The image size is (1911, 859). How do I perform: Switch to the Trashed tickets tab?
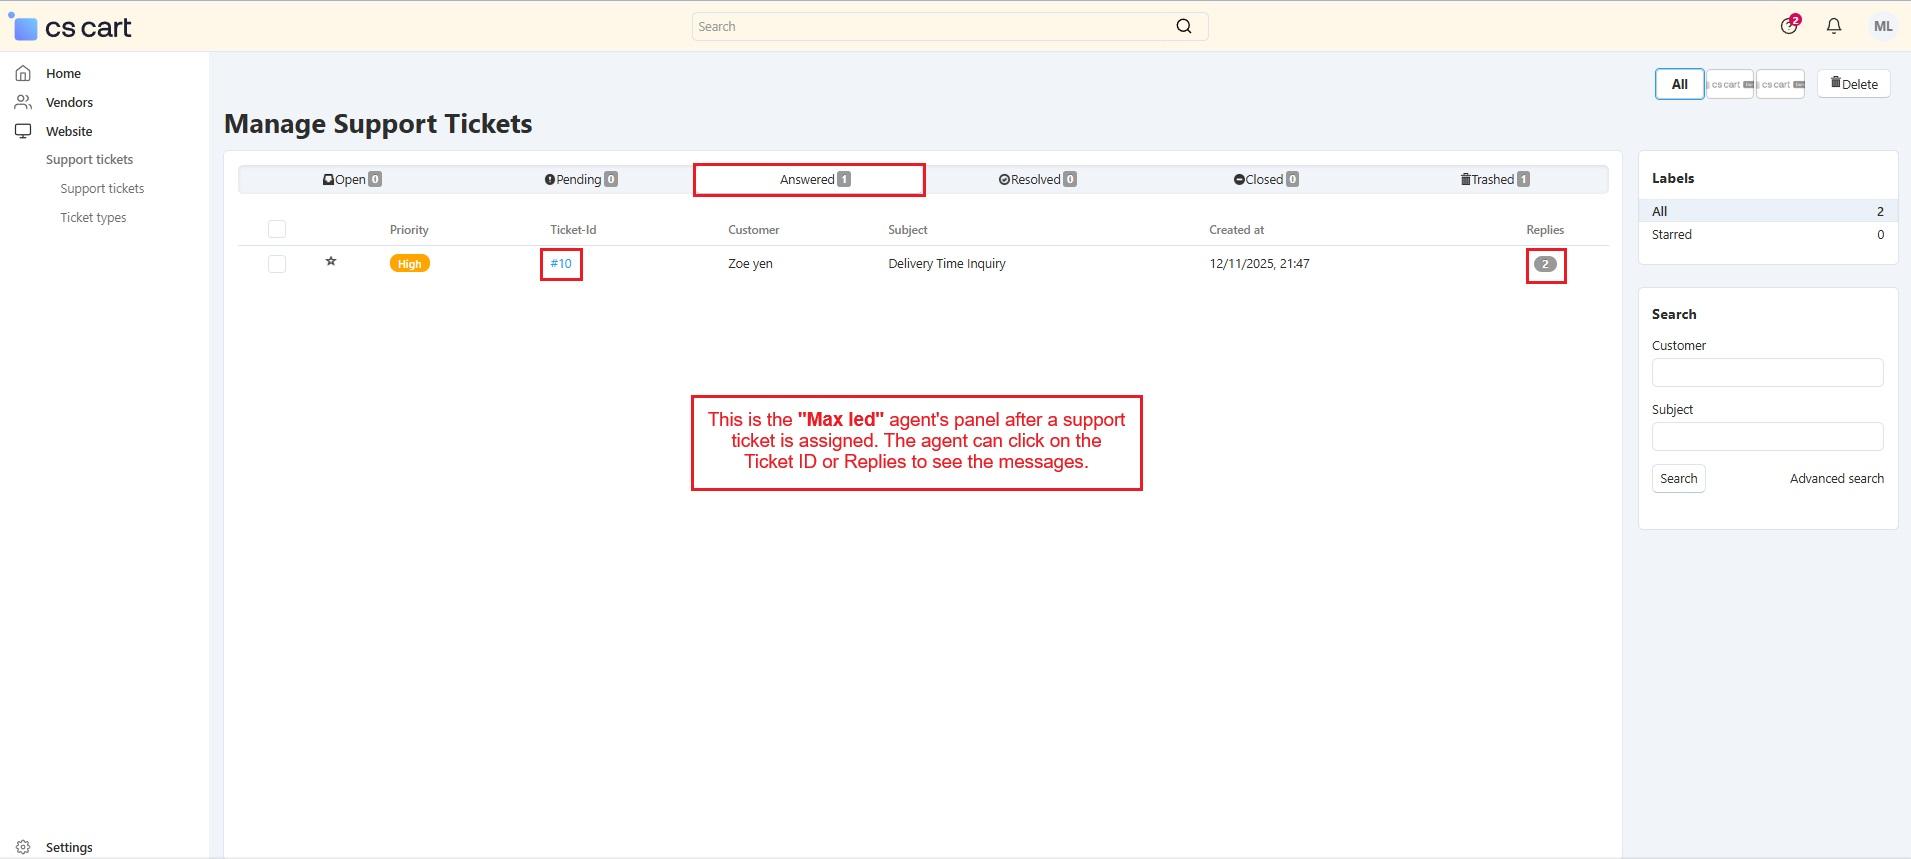tap(1494, 180)
